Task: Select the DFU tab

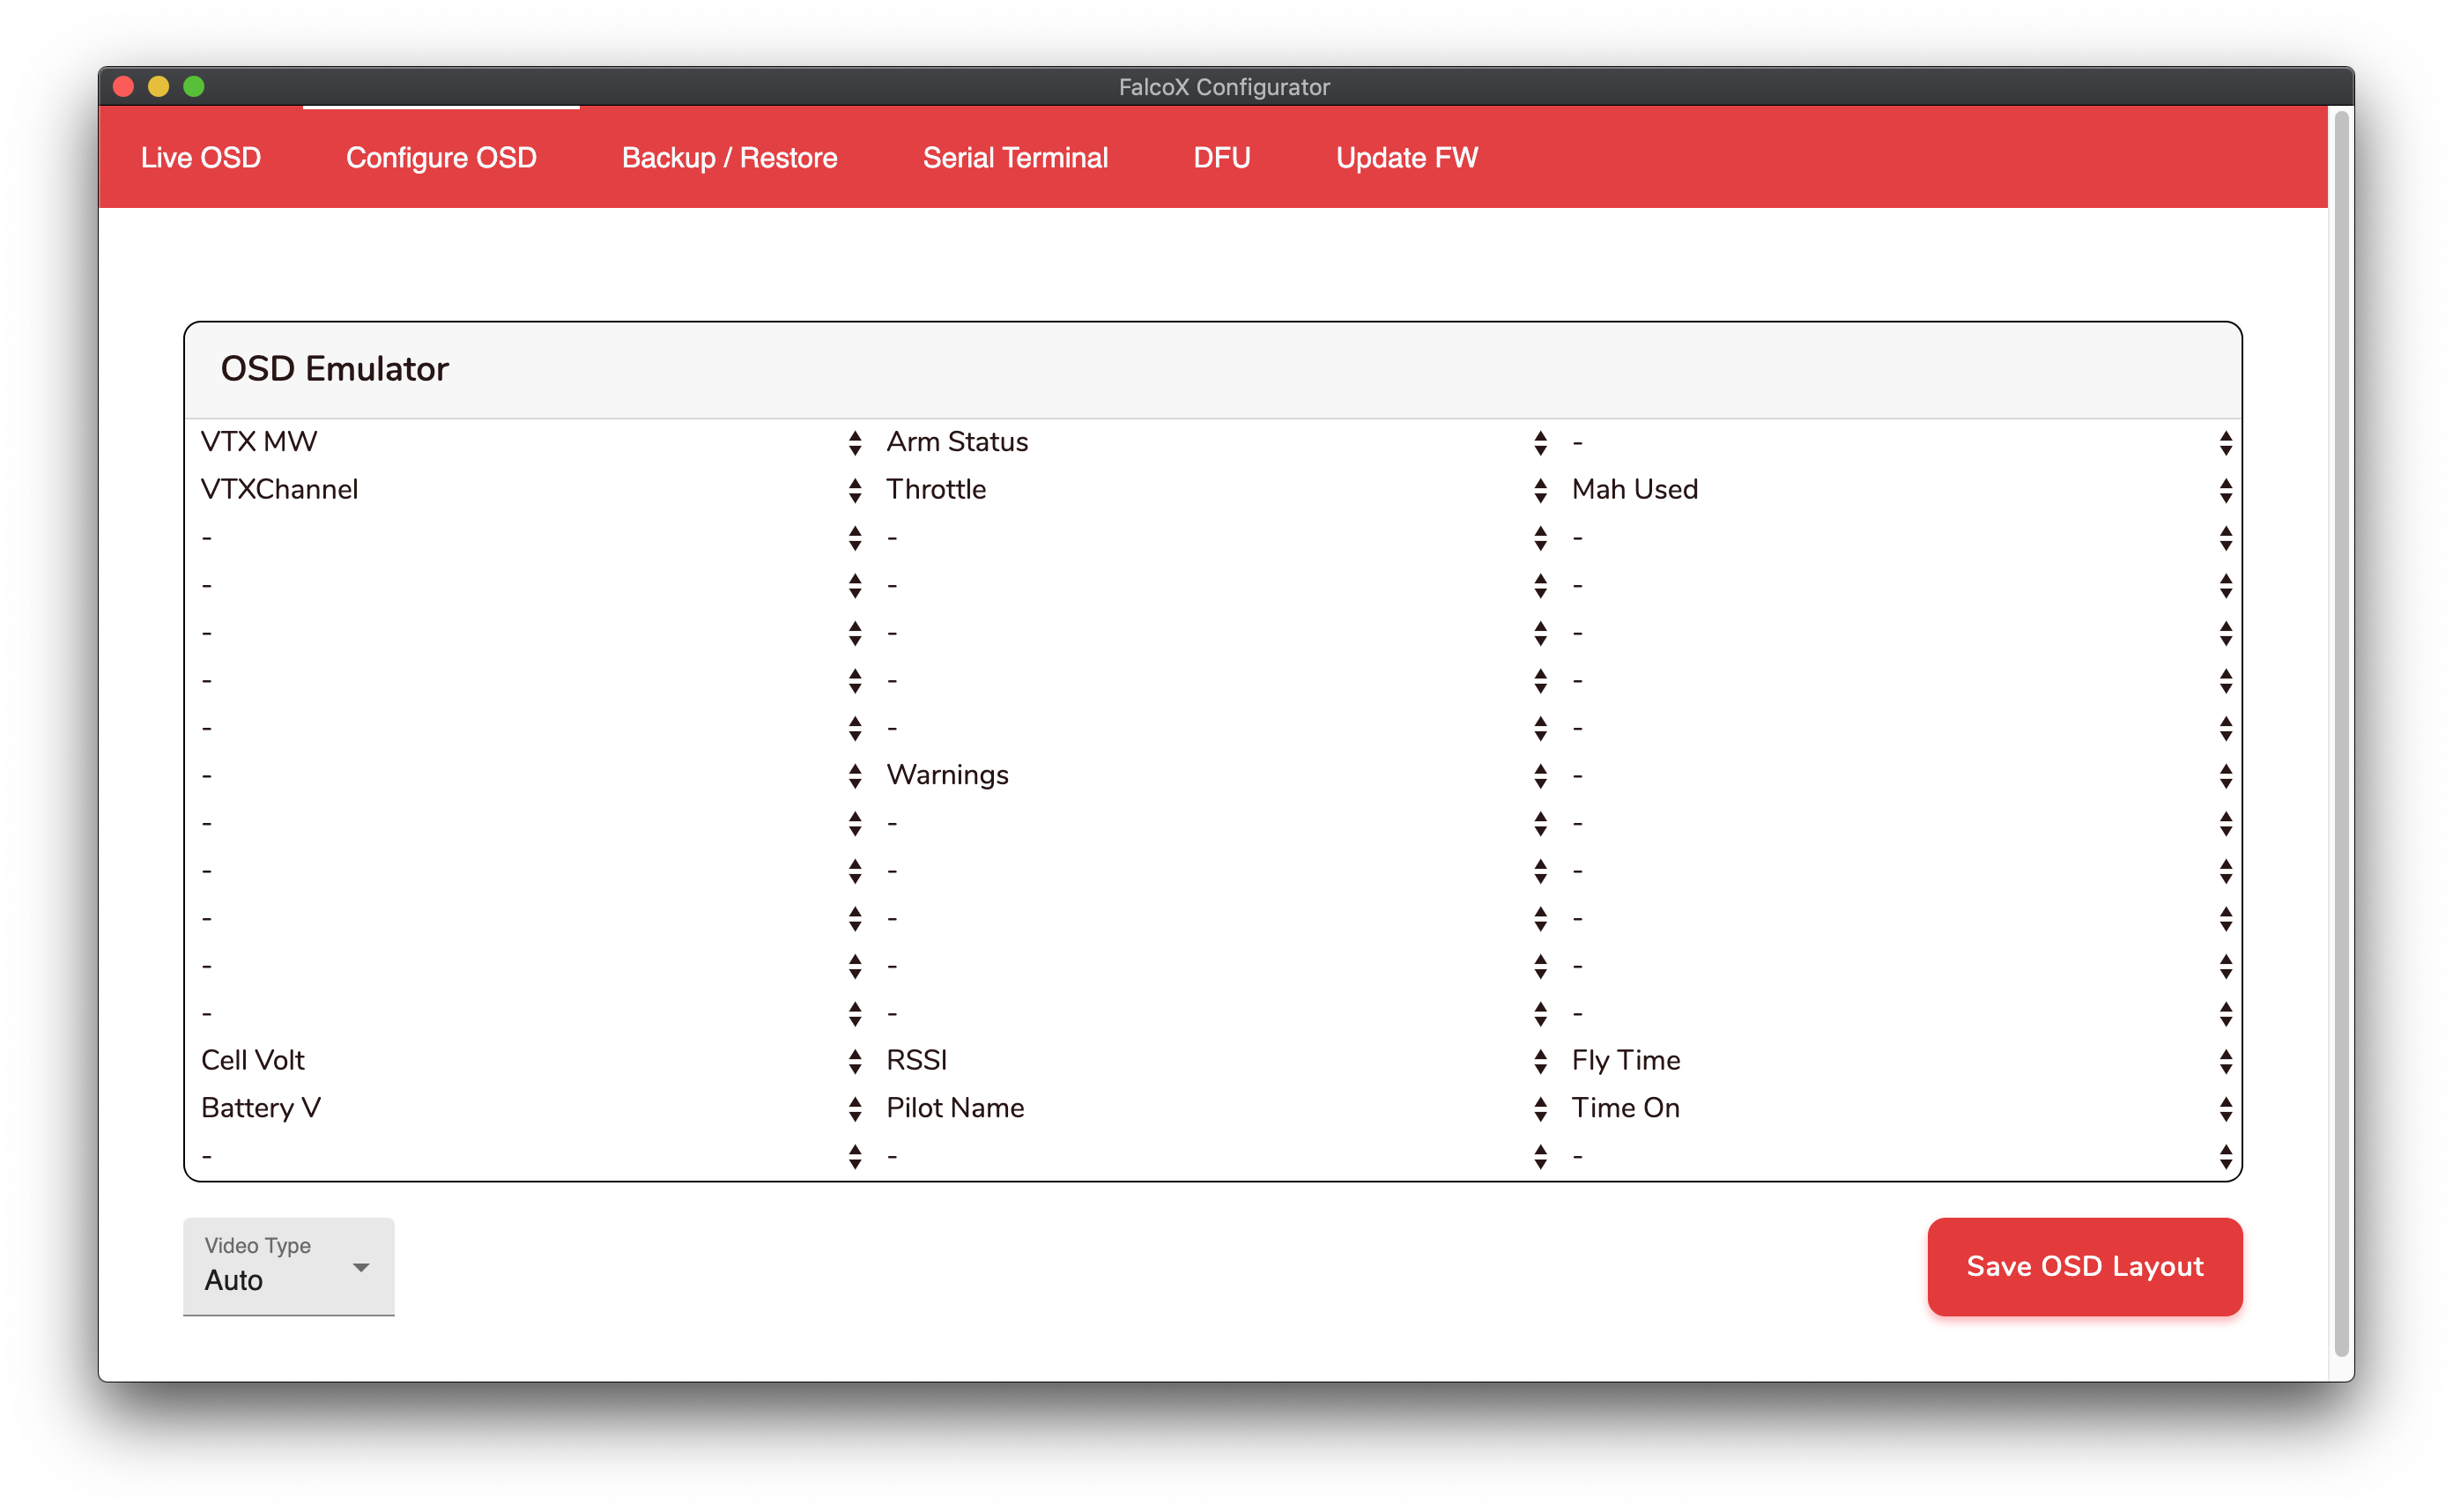Action: (x=1221, y=158)
